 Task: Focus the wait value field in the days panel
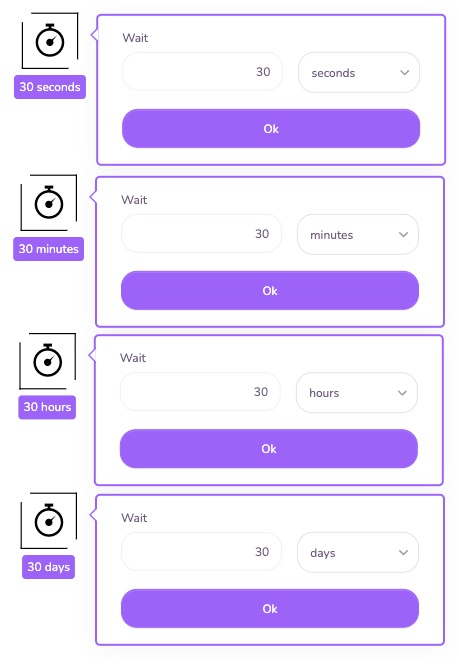[x=202, y=552]
